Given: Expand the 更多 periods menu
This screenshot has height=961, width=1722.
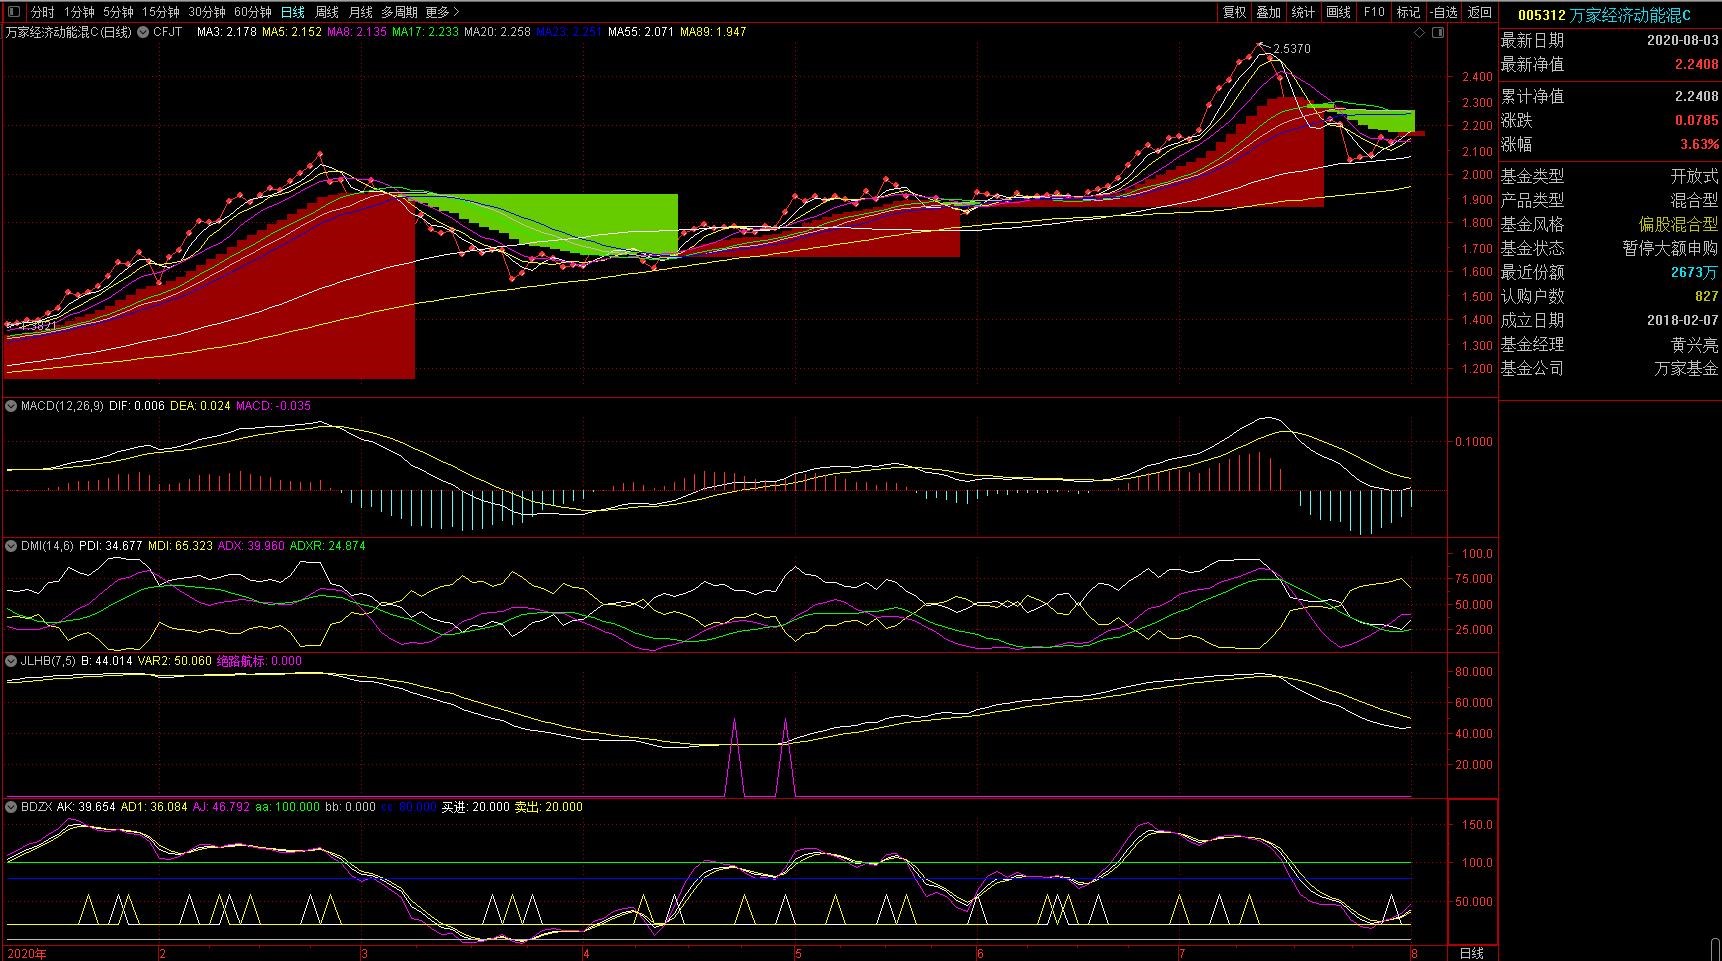Looking at the screenshot, I should click(x=442, y=12).
